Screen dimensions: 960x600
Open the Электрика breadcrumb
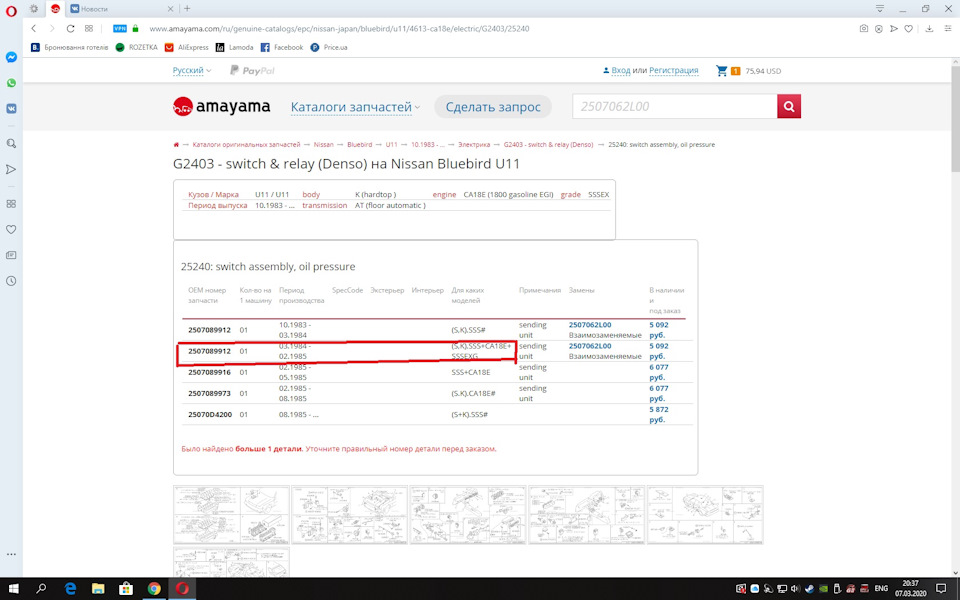(474, 144)
